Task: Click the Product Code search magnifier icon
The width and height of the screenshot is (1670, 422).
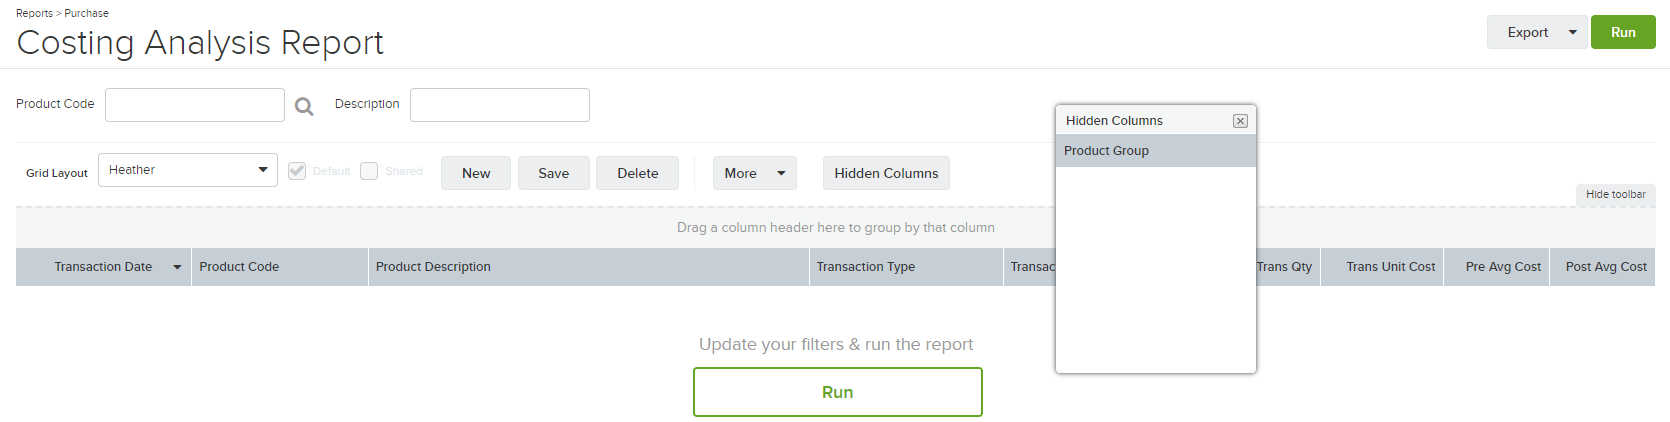Action: (x=304, y=106)
